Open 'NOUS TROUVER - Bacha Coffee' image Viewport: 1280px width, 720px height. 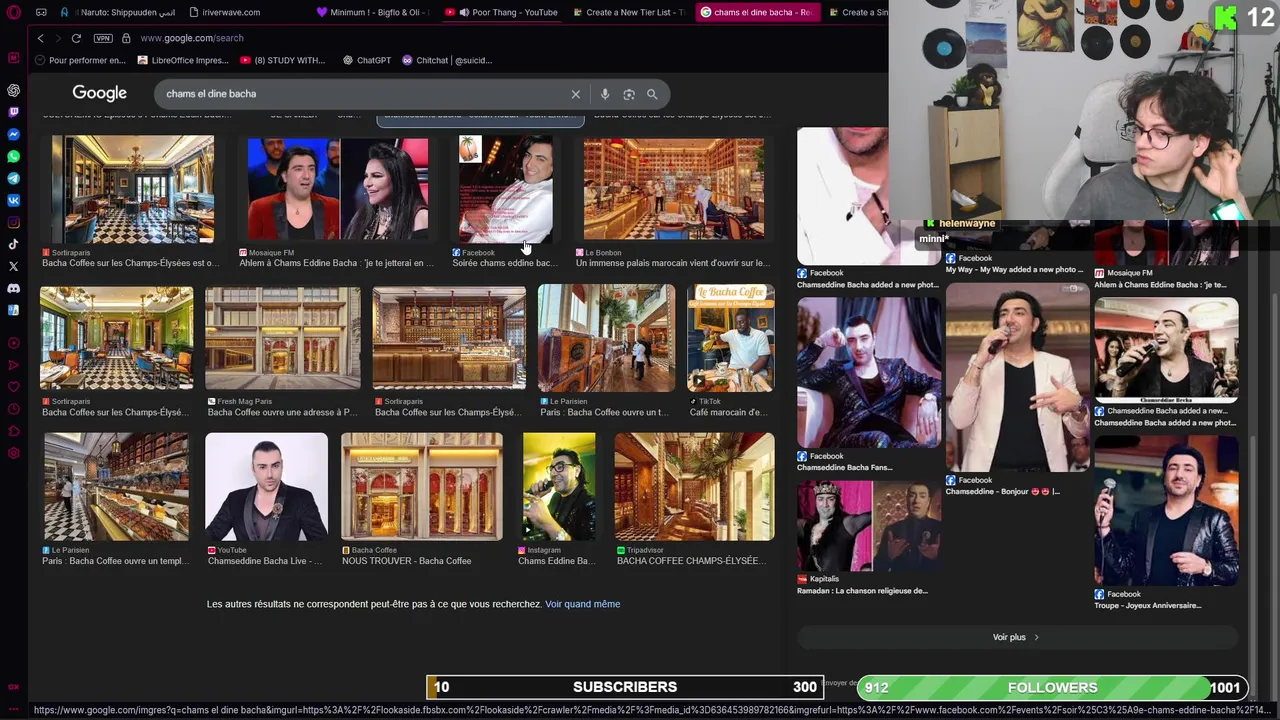(x=422, y=487)
